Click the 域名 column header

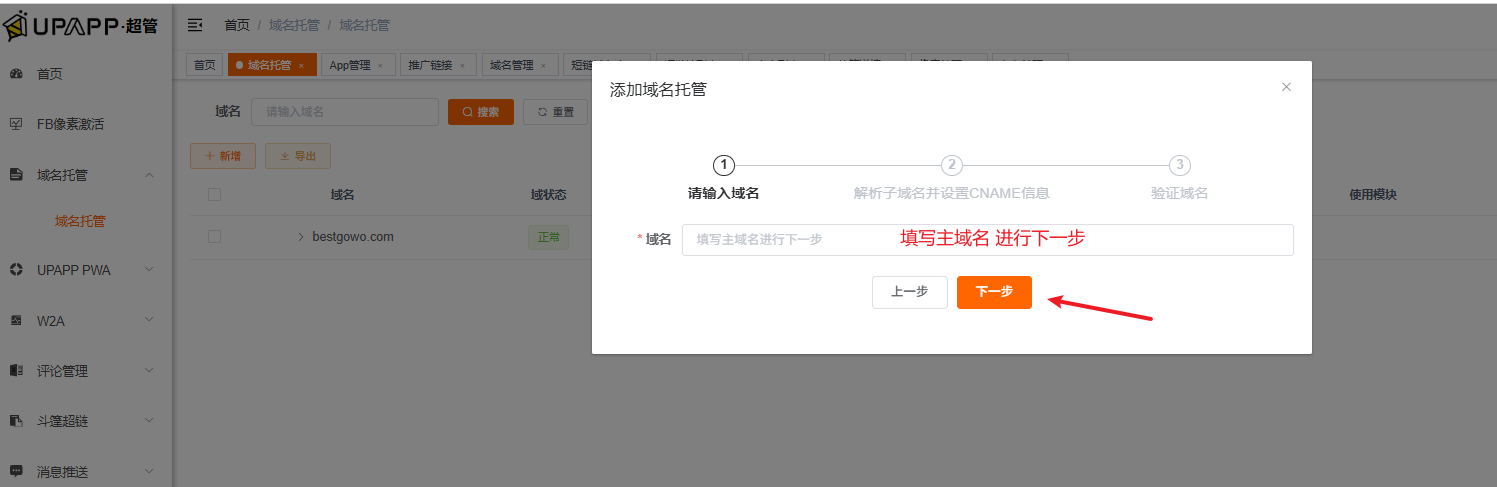pyautogui.click(x=343, y=195)
